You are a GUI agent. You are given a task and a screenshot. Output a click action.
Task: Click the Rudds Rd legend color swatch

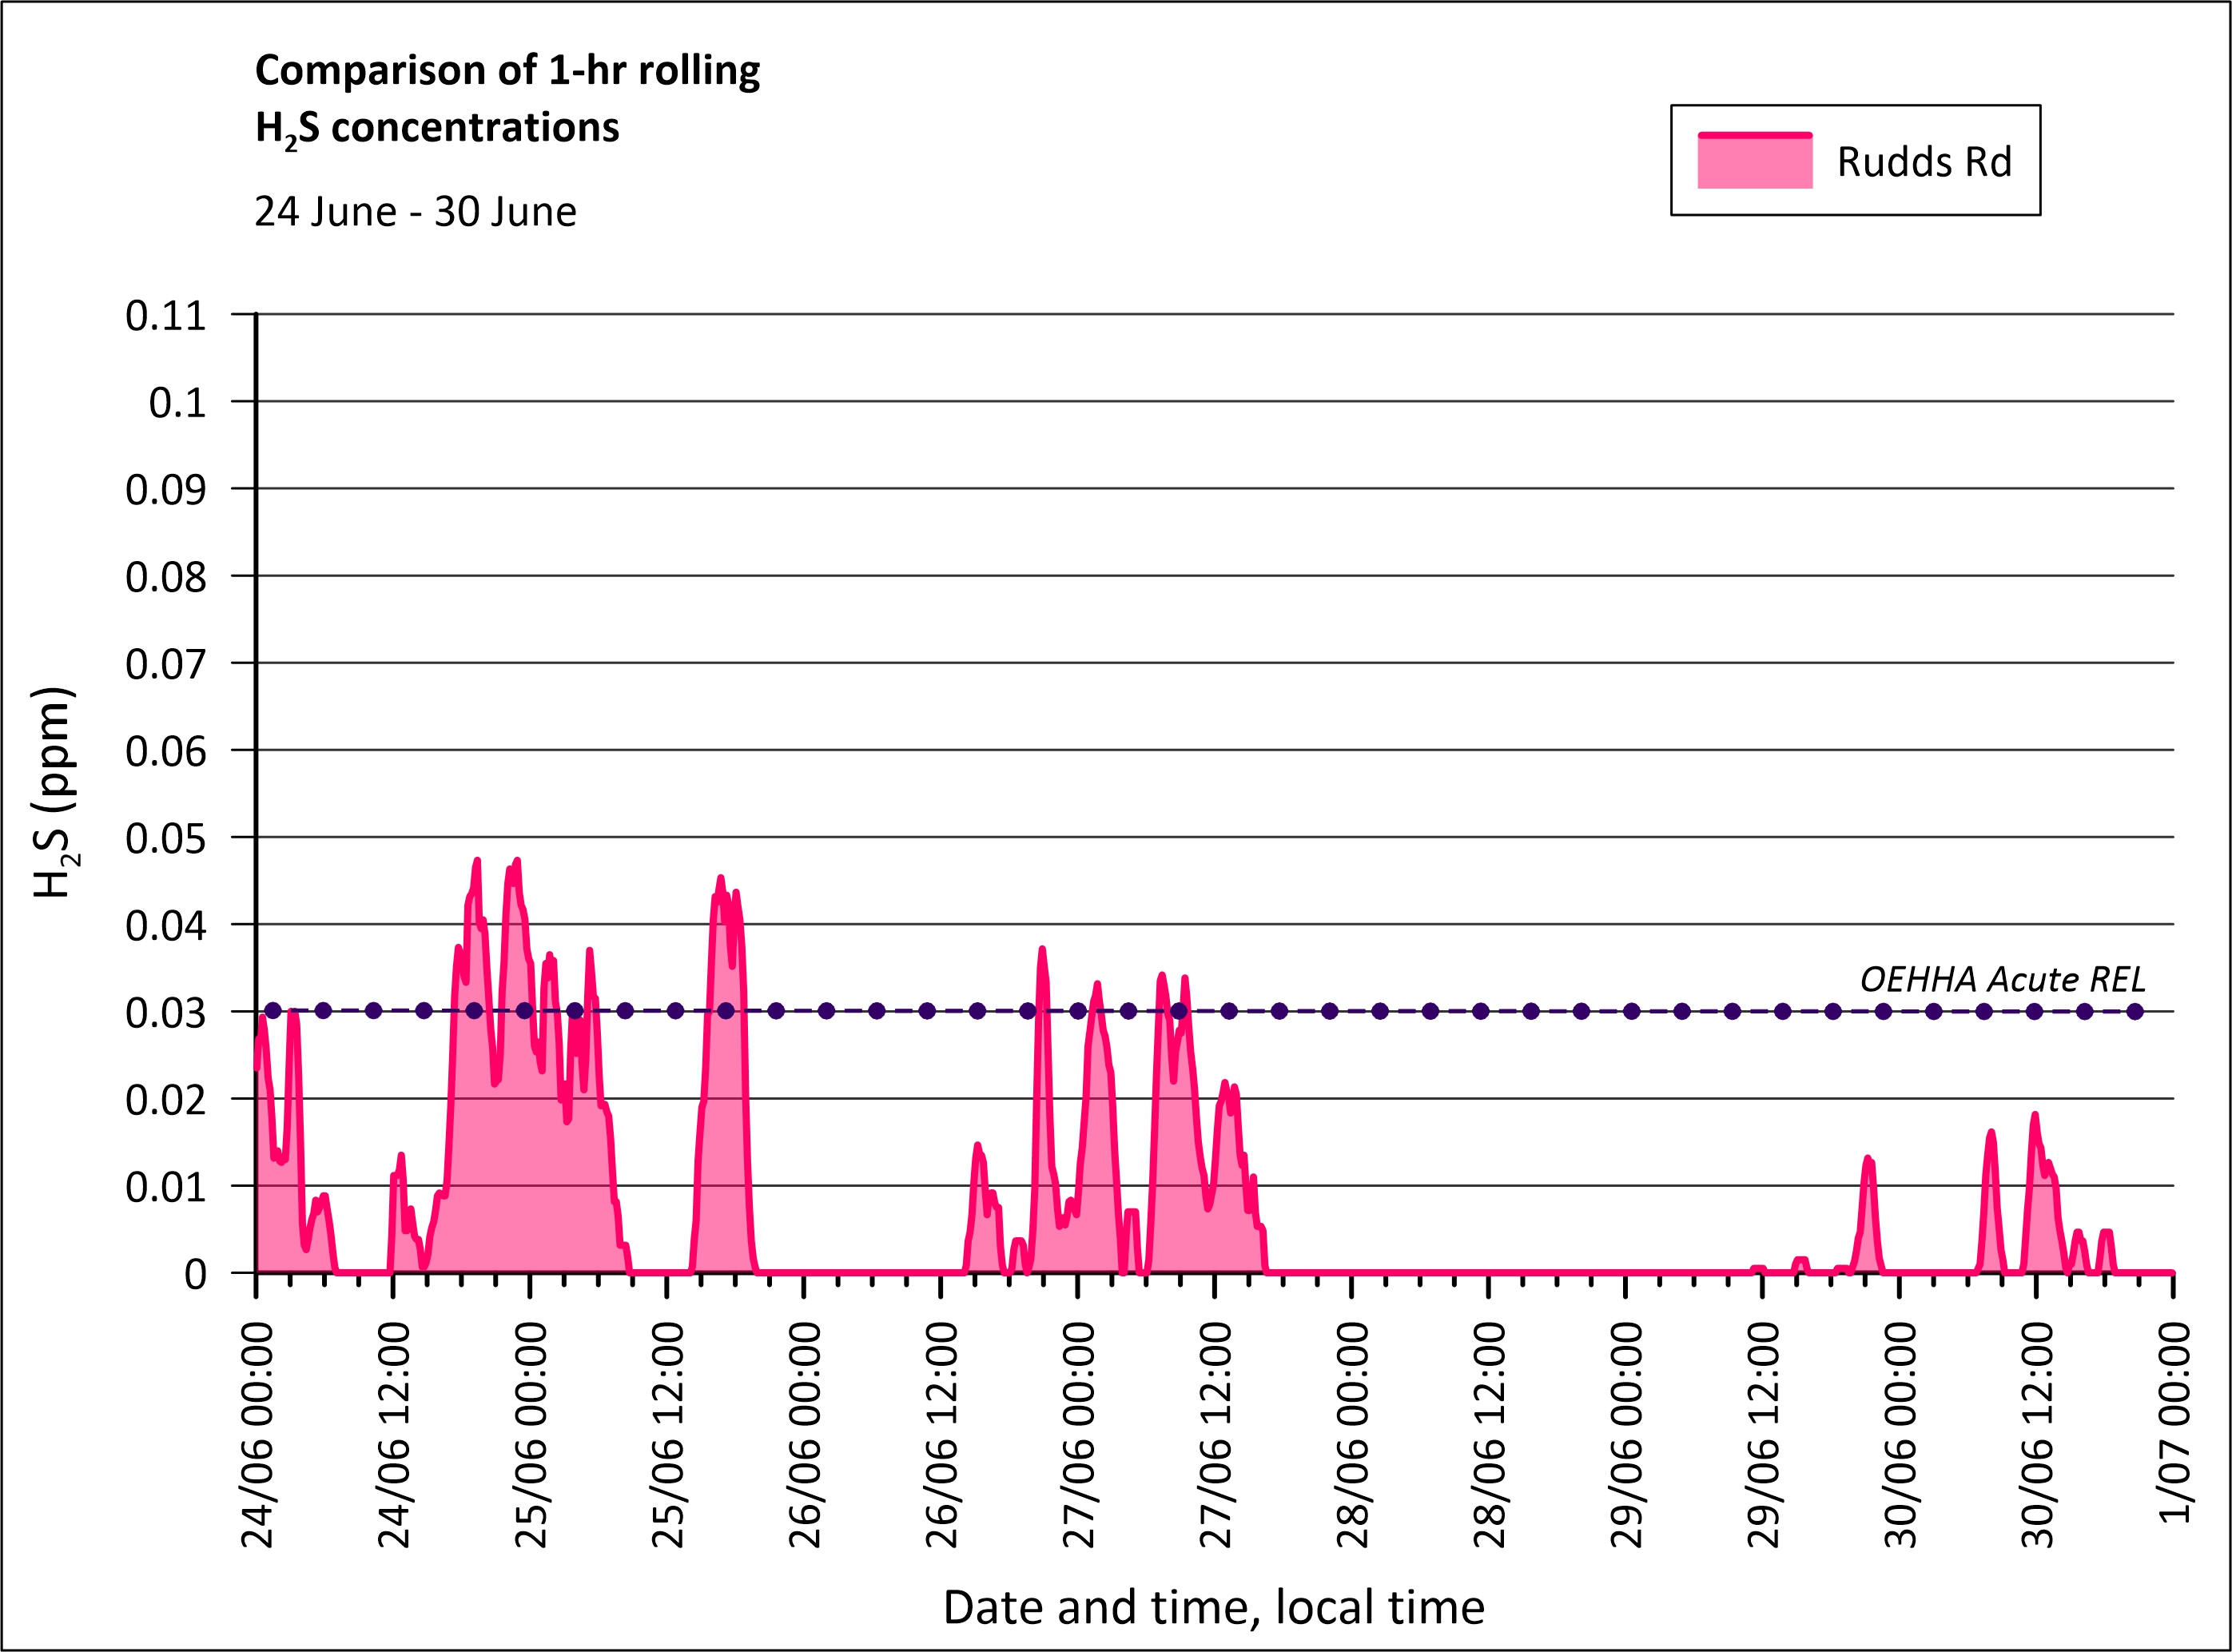point(1755,161)
